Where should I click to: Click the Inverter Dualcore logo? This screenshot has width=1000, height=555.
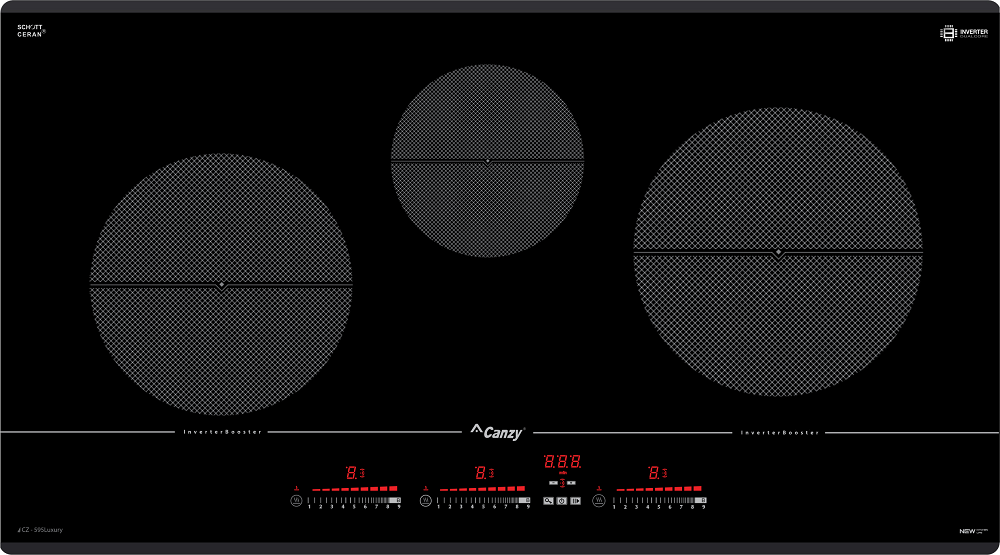[964, 33]
